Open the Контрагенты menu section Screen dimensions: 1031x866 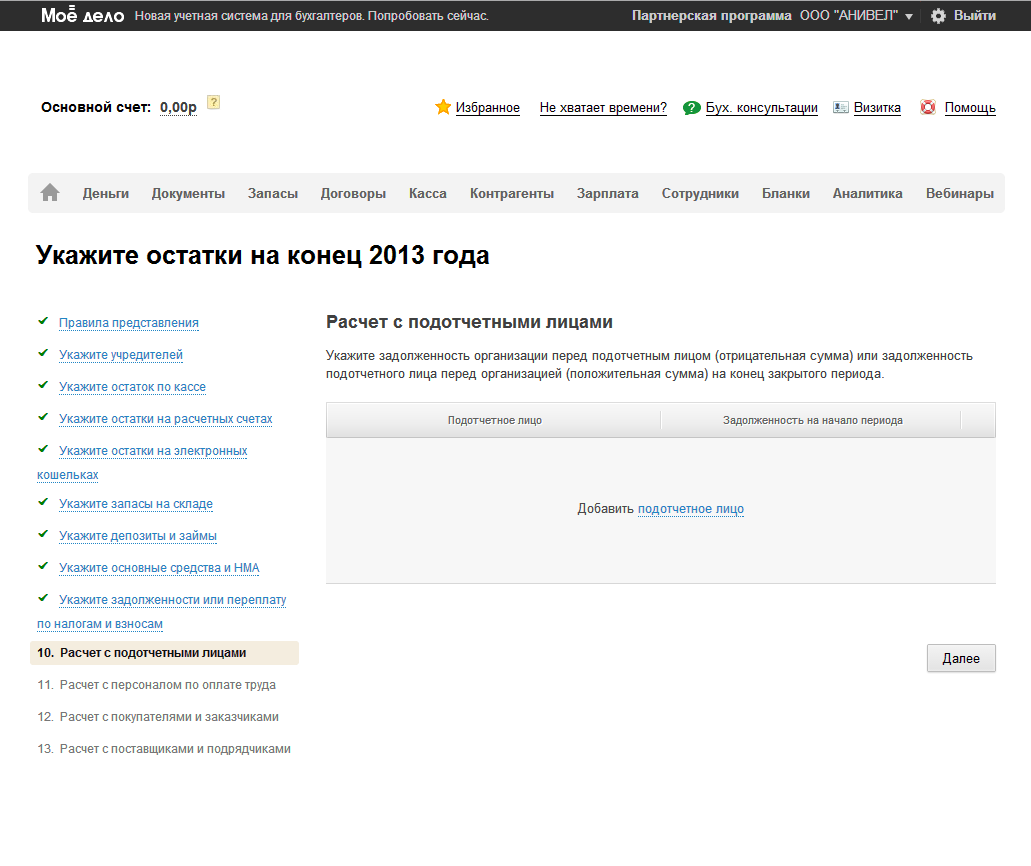pos(511,194)
